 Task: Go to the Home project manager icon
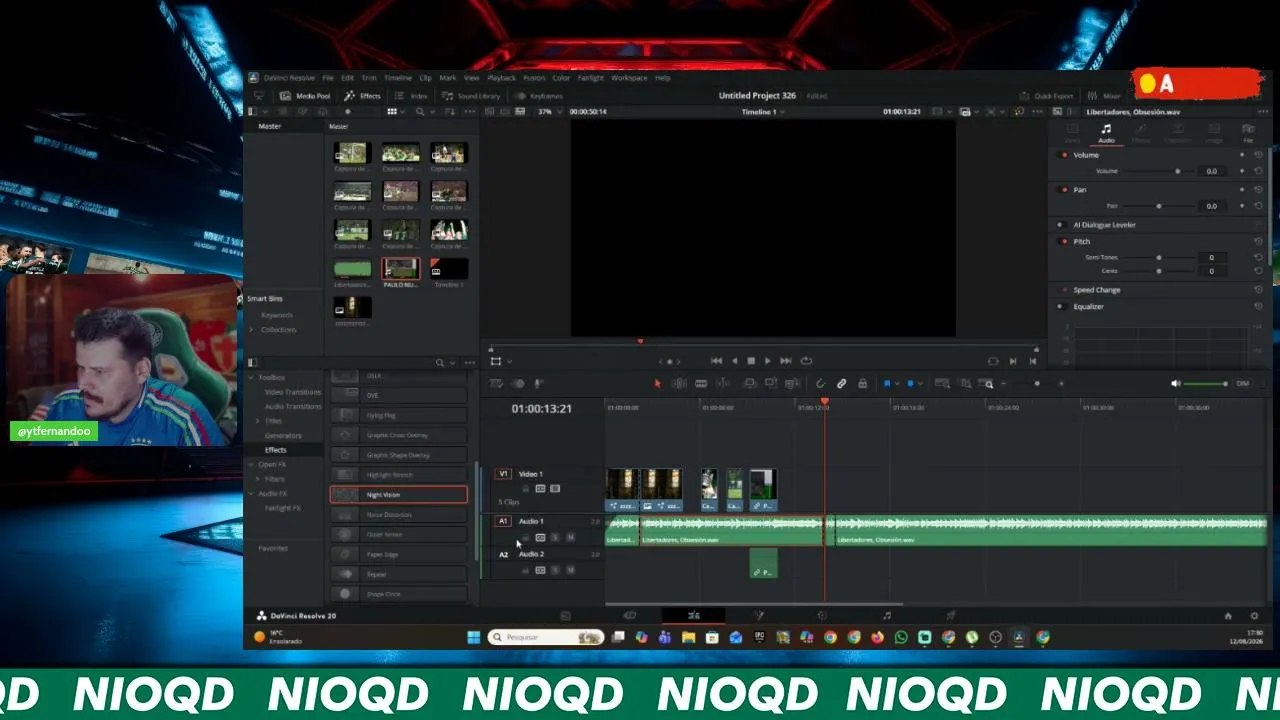point(1228,616)
